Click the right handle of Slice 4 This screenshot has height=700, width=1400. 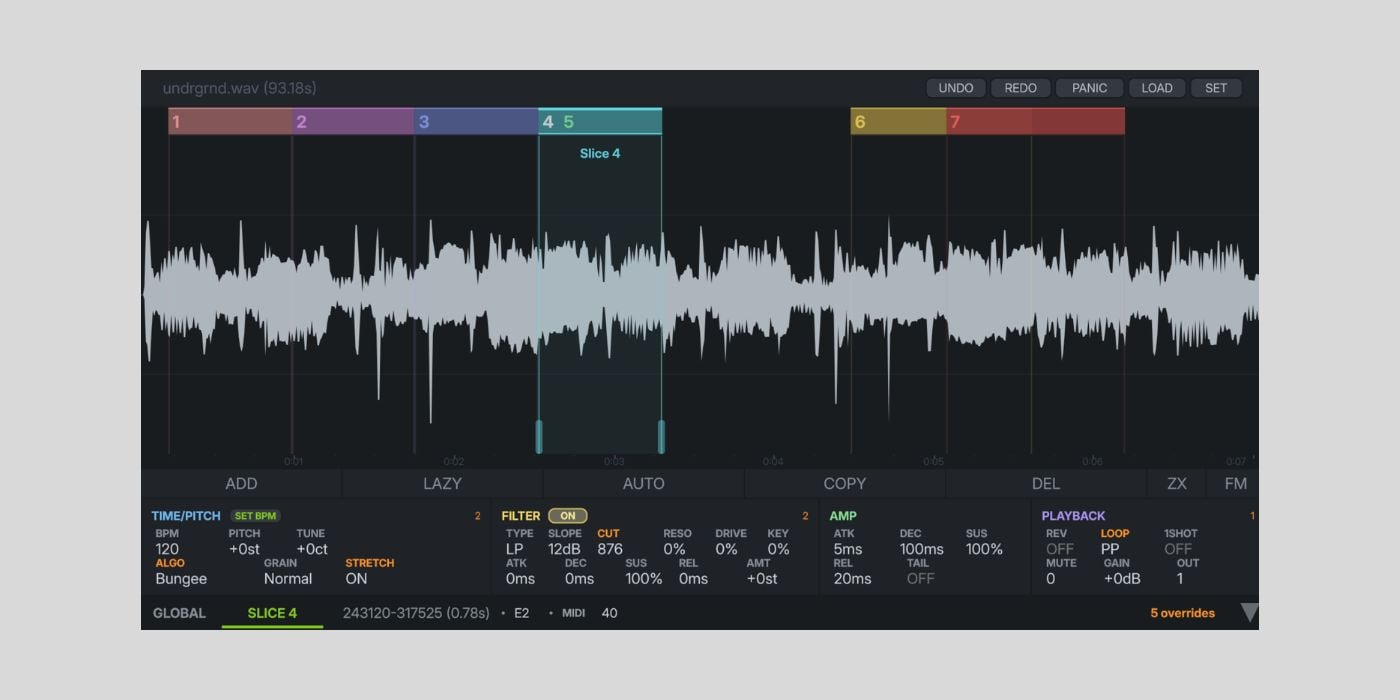661,436
